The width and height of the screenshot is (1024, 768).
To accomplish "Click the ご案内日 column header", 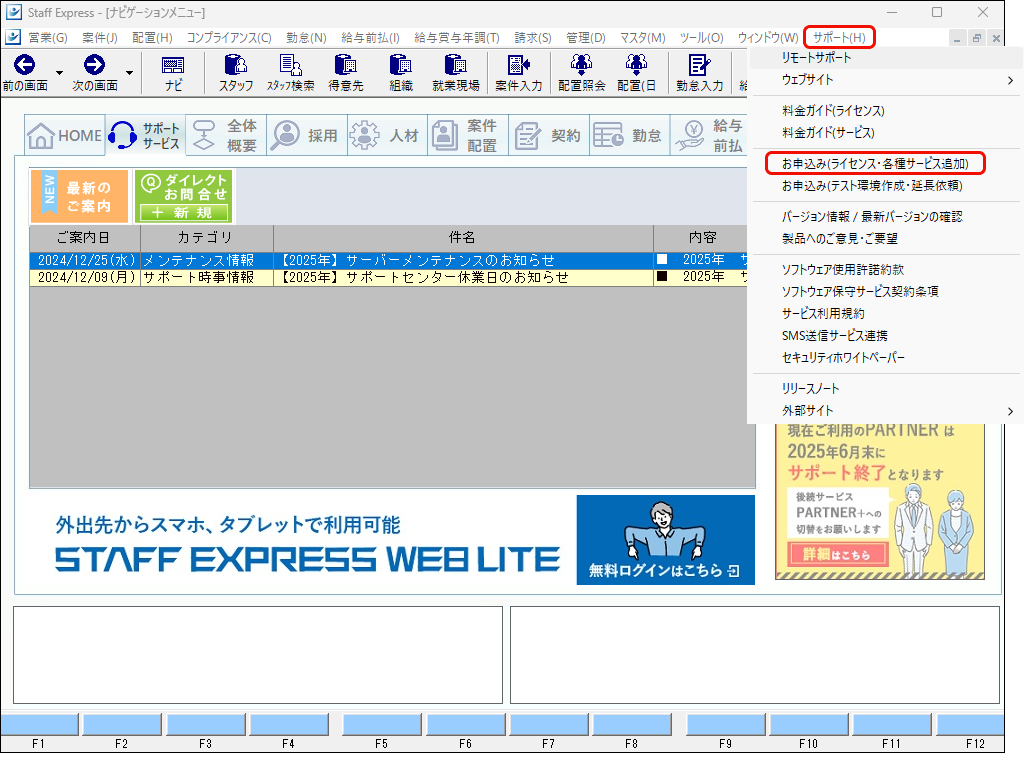I will (x=85, y=238).
